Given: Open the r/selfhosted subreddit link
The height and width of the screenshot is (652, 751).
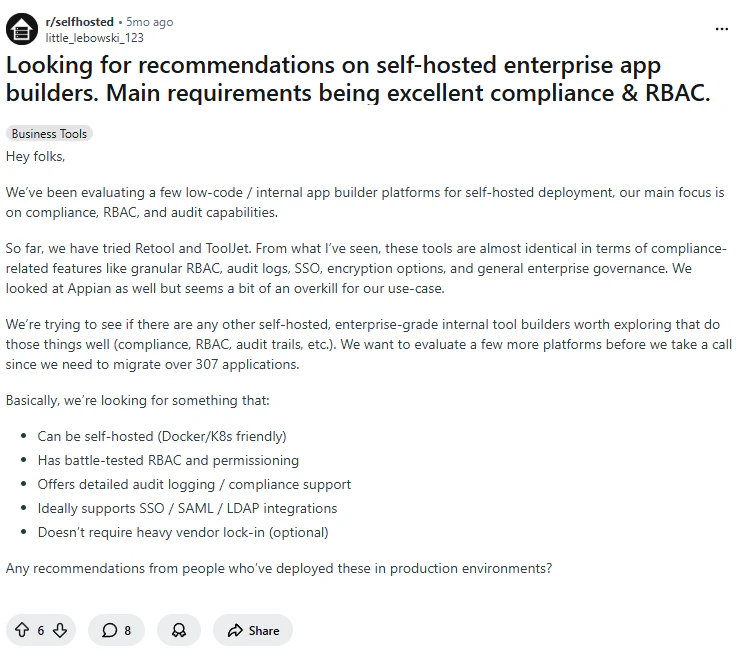Looking at the screenshot, I should pos(80,22).
